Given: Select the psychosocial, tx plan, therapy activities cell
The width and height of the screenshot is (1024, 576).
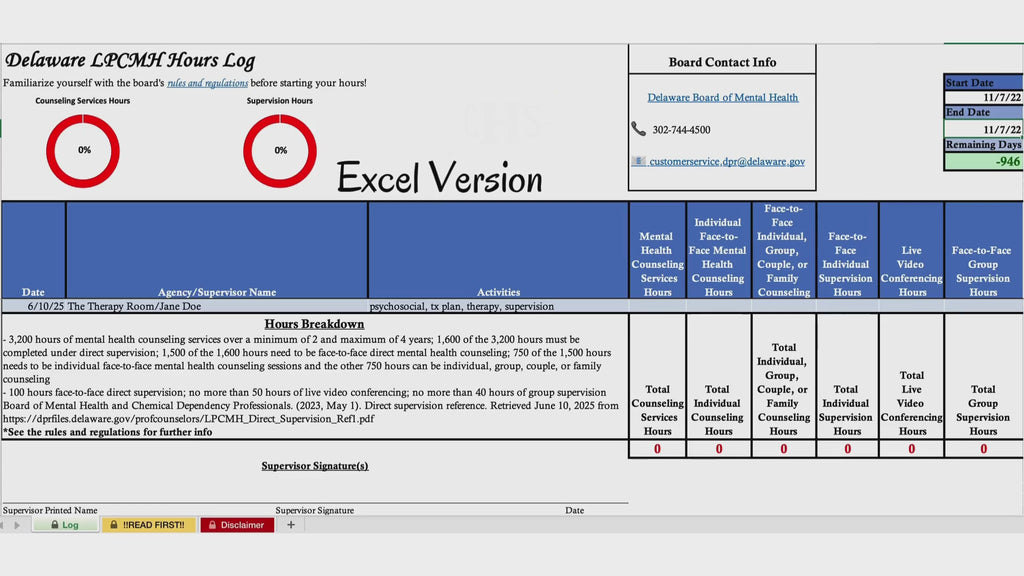Looking at the screenshot, I should click(498, 306).
